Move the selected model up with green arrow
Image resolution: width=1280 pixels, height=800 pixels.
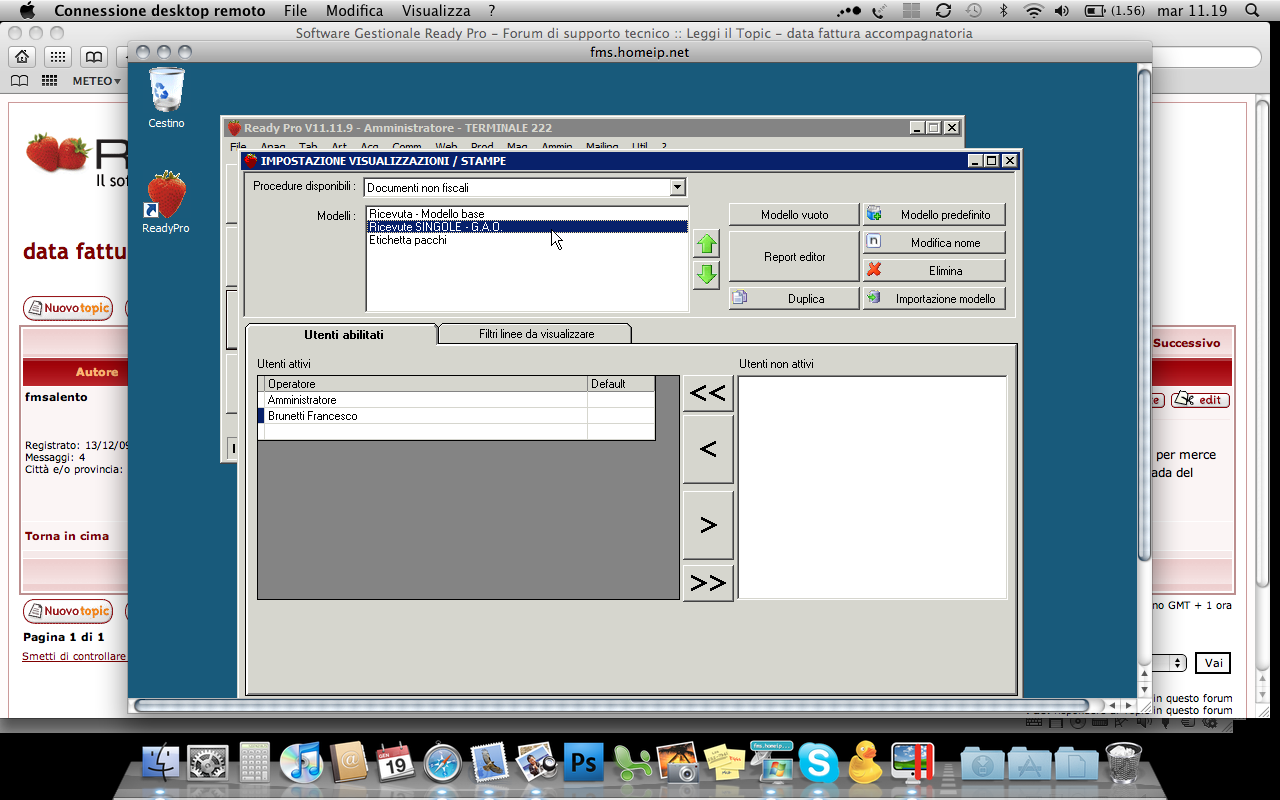pyautogui.click(x=707, y=244)
